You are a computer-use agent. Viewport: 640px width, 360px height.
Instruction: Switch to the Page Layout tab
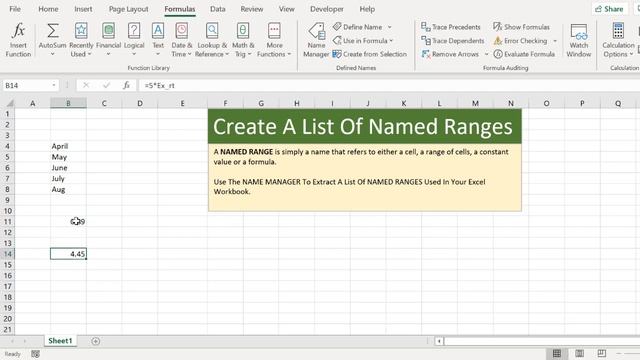[x=129, y=9]
